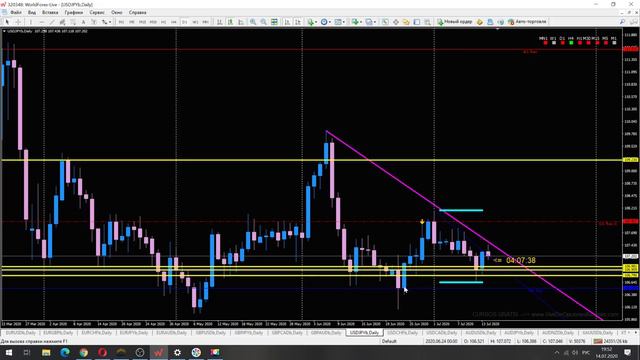Viewport: 640px width, 360px height.
Task: Open the Окно menu
Action: [x=116, y=13]
